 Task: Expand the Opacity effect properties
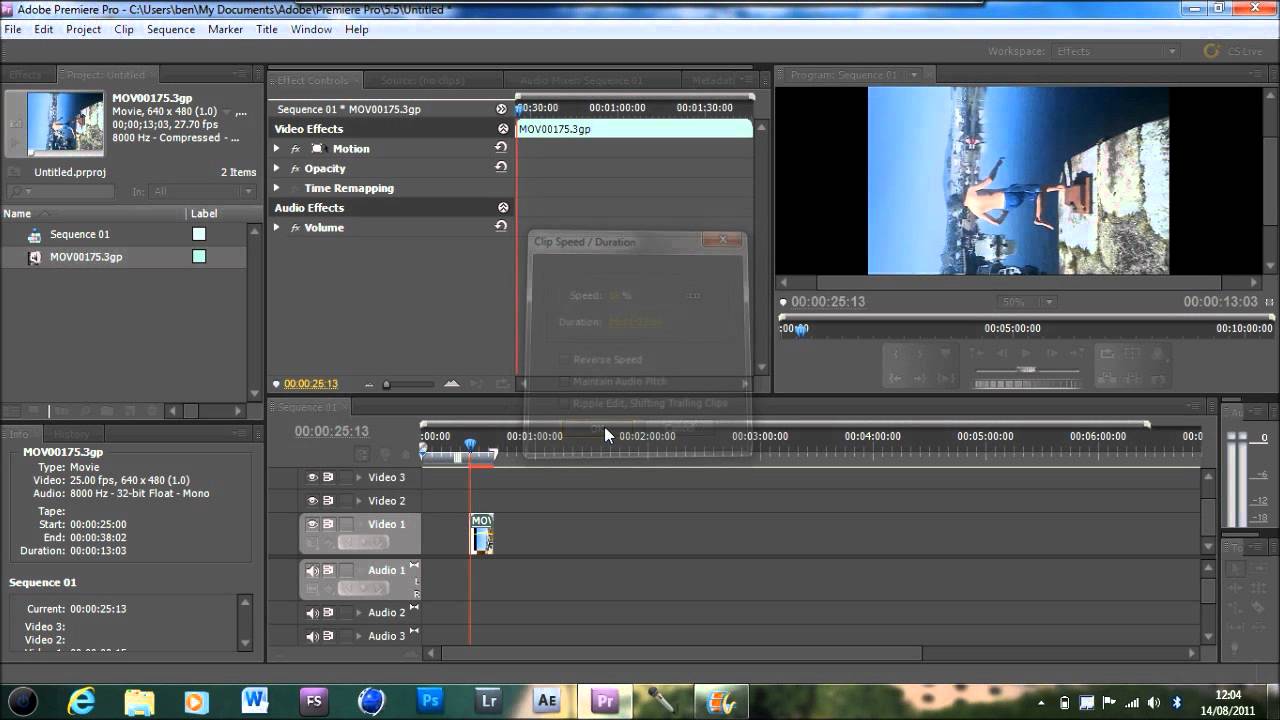[x=277, y=168]
